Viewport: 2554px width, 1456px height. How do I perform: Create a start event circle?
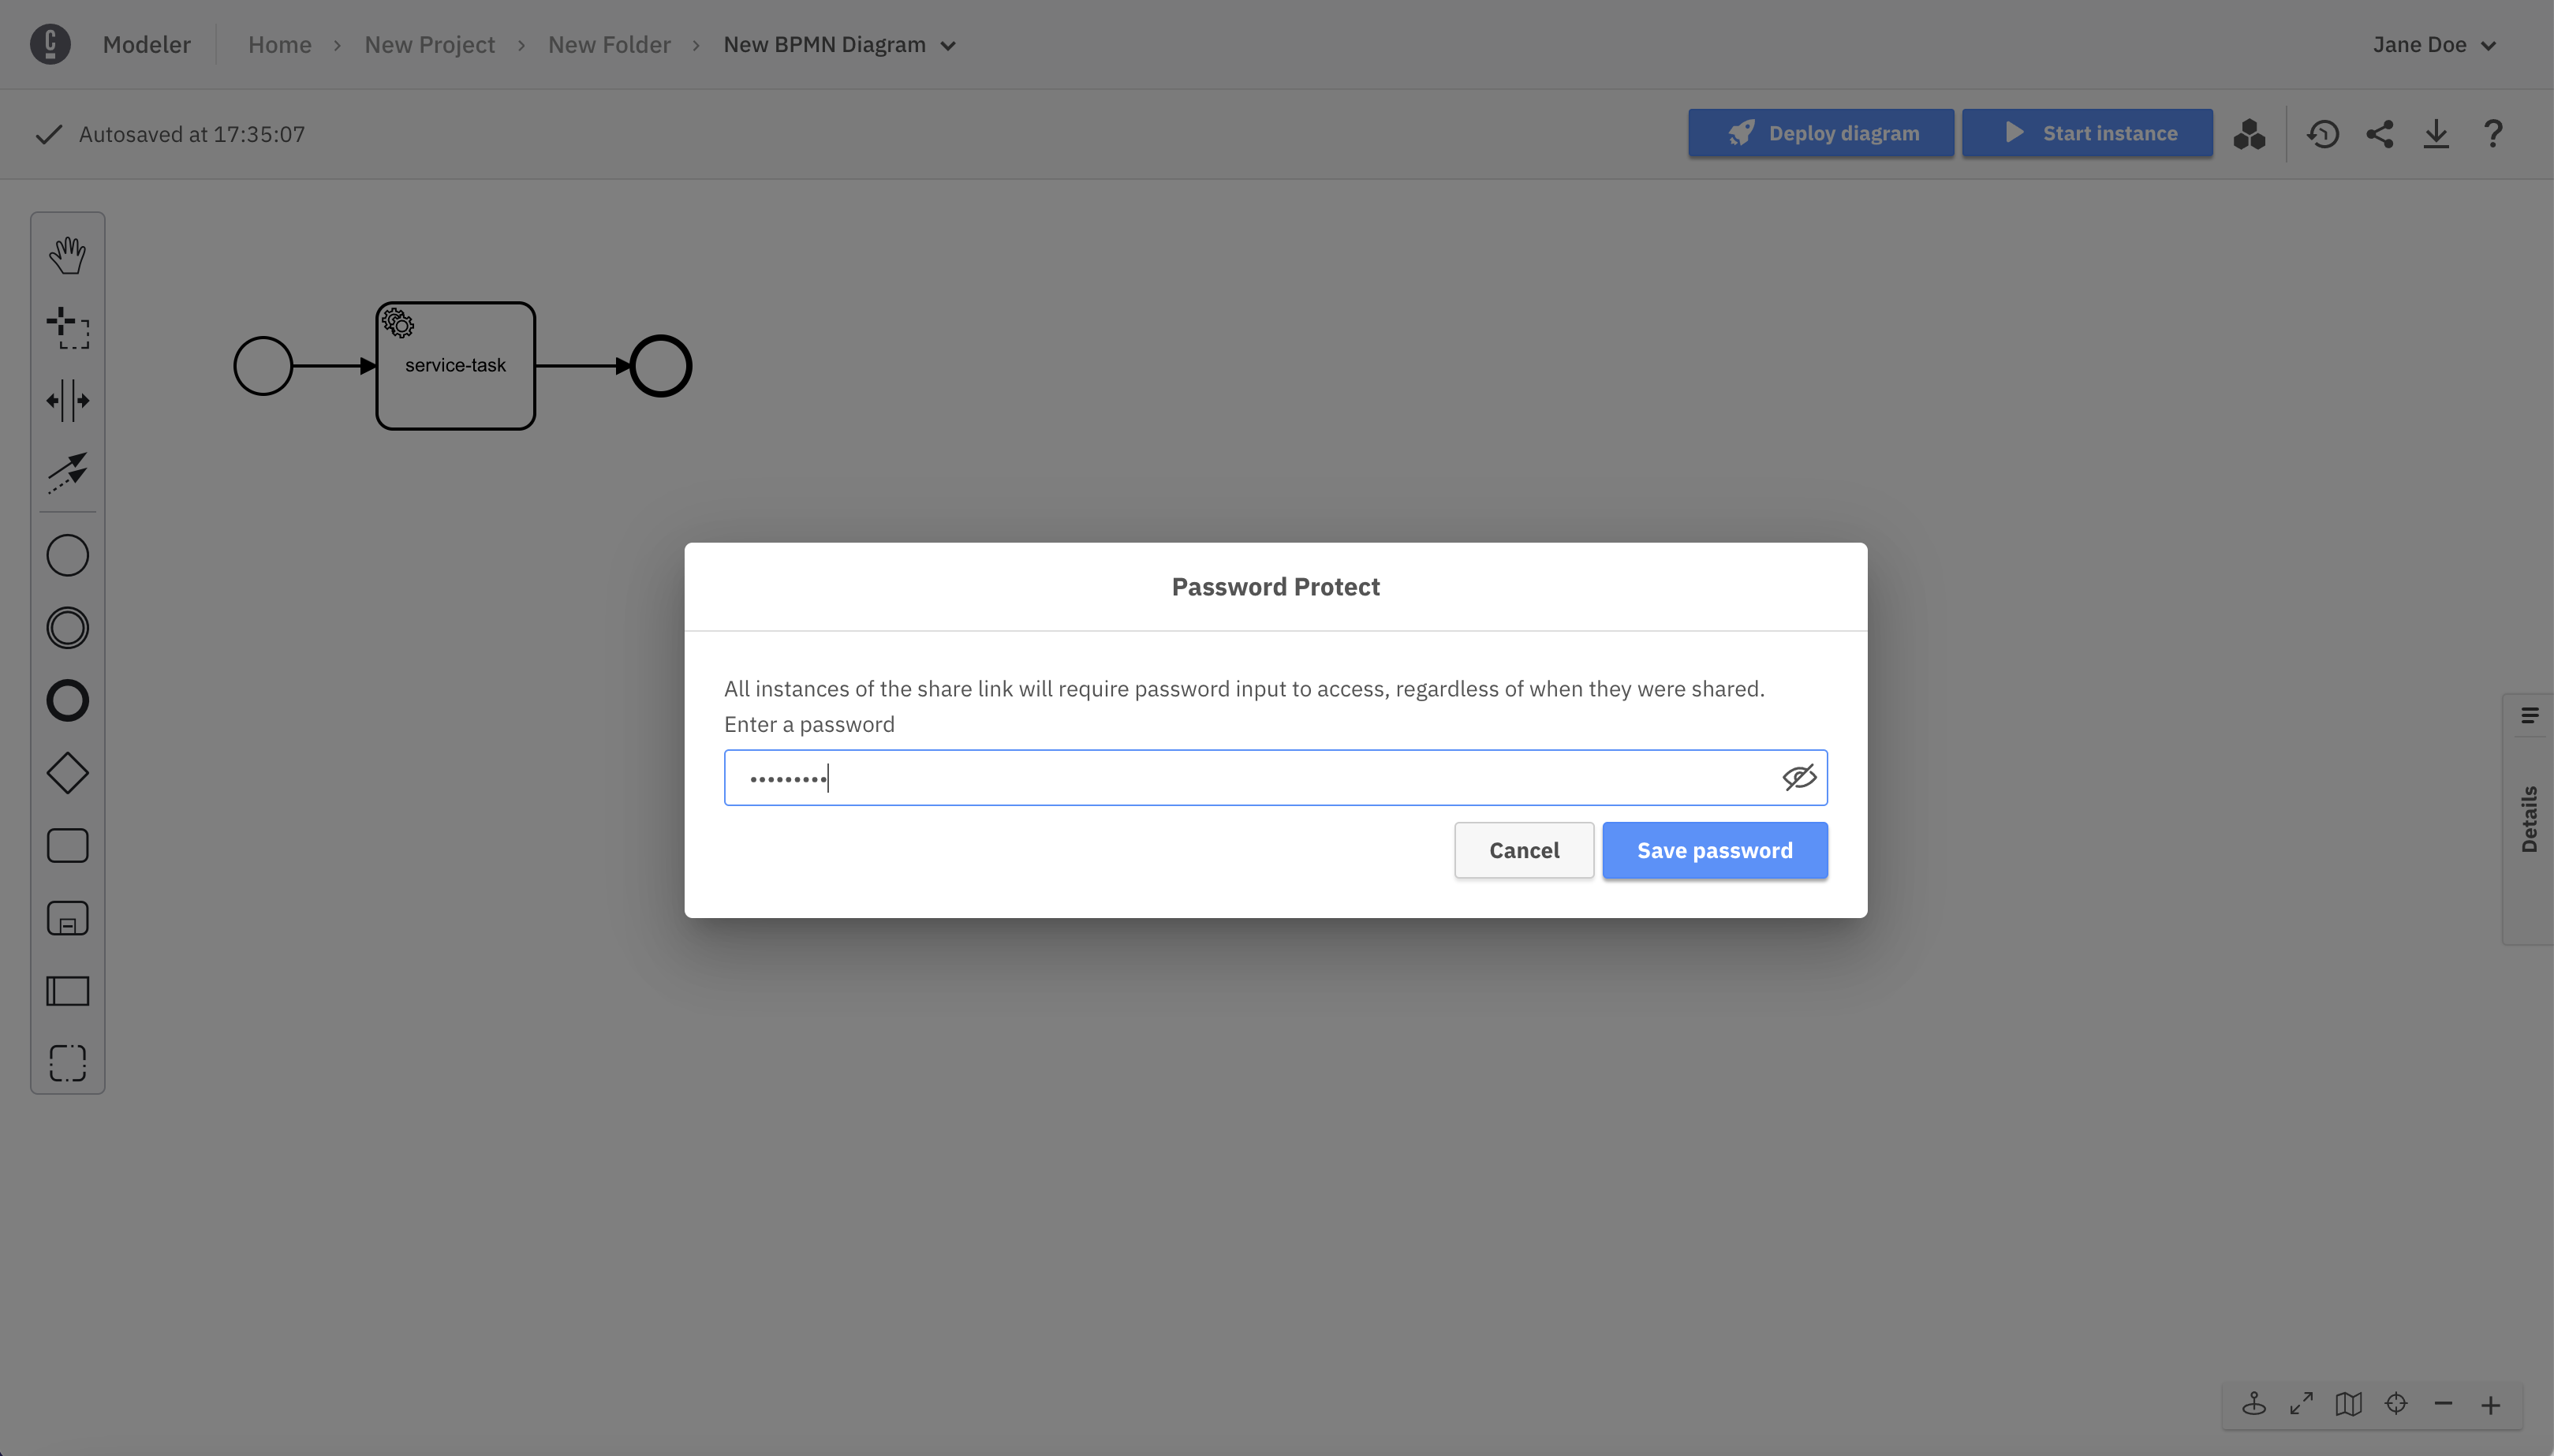tap(67, 555)
